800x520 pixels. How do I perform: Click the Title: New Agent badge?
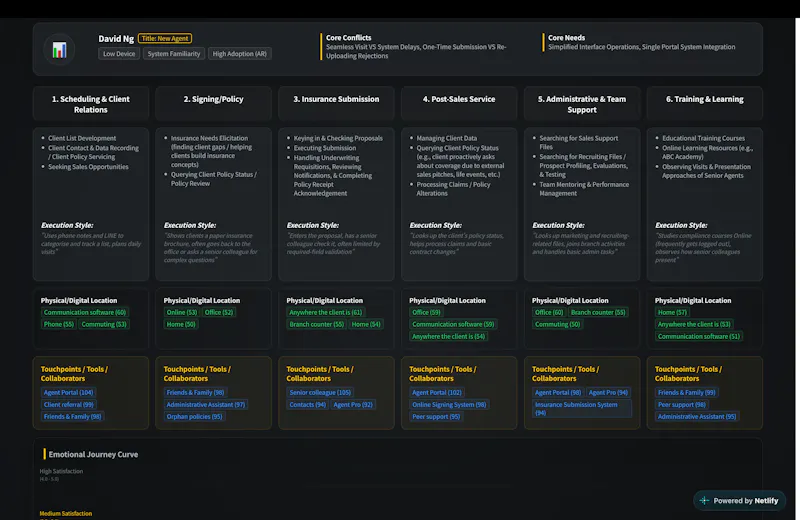point(165,38)
